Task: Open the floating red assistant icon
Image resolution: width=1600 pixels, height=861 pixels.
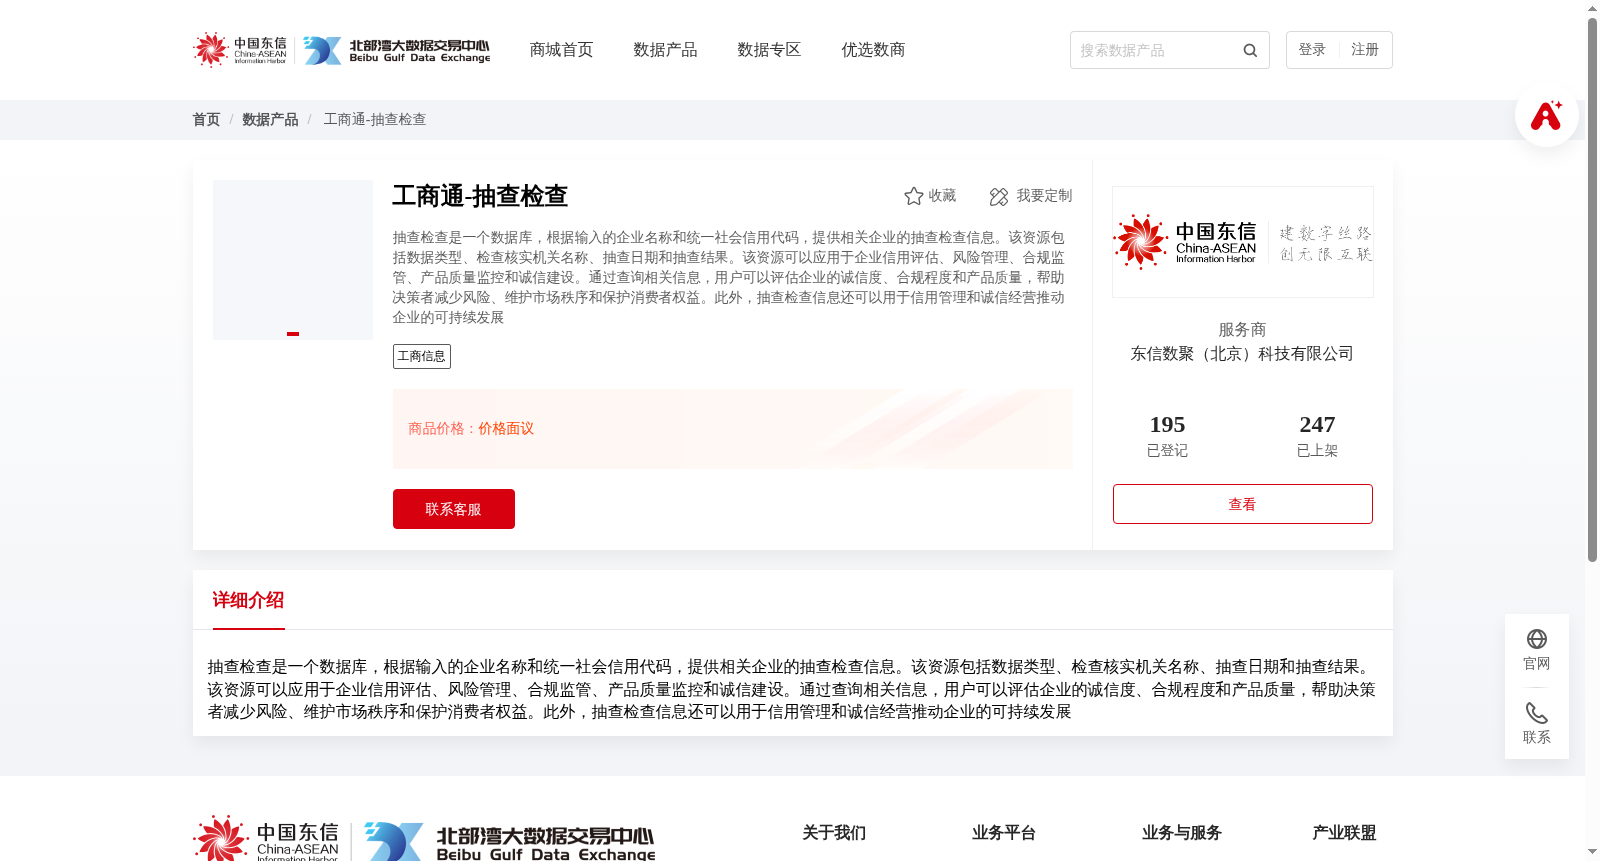Action: coord(1546,115)
